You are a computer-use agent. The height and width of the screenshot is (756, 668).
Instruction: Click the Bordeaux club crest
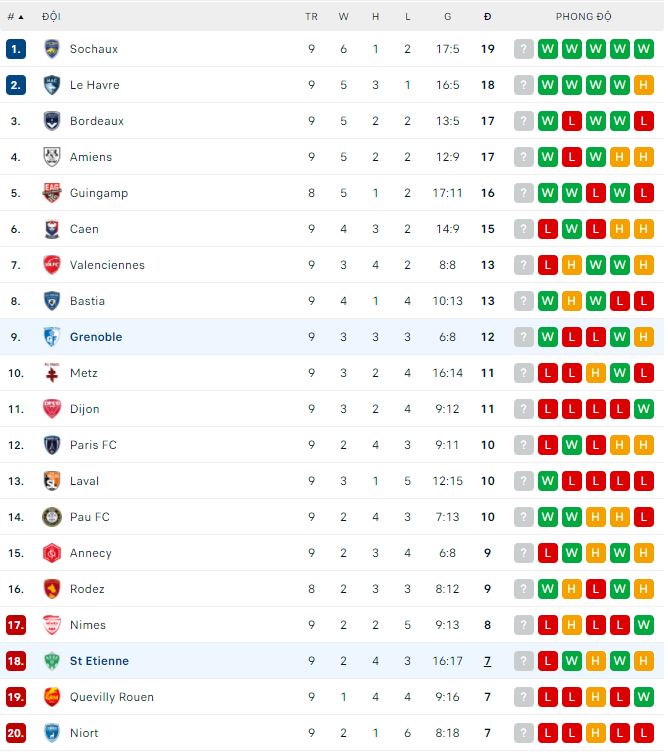click(x=52, y=121)
